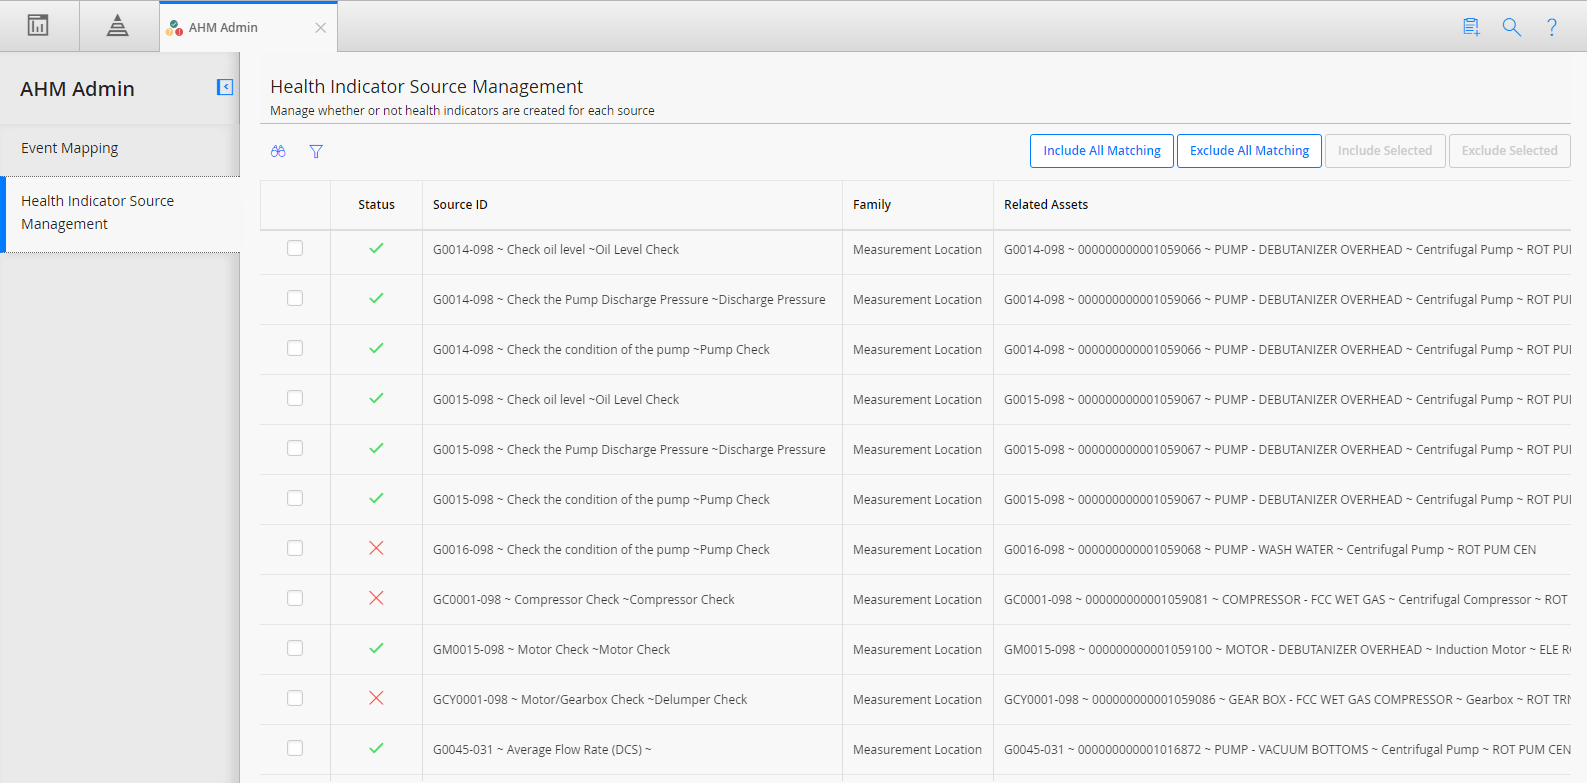This screenshot has height=783, width=1587.
Task: Check the GM0015-098 Motor Check row checkbox
Action: pos(295,648)
